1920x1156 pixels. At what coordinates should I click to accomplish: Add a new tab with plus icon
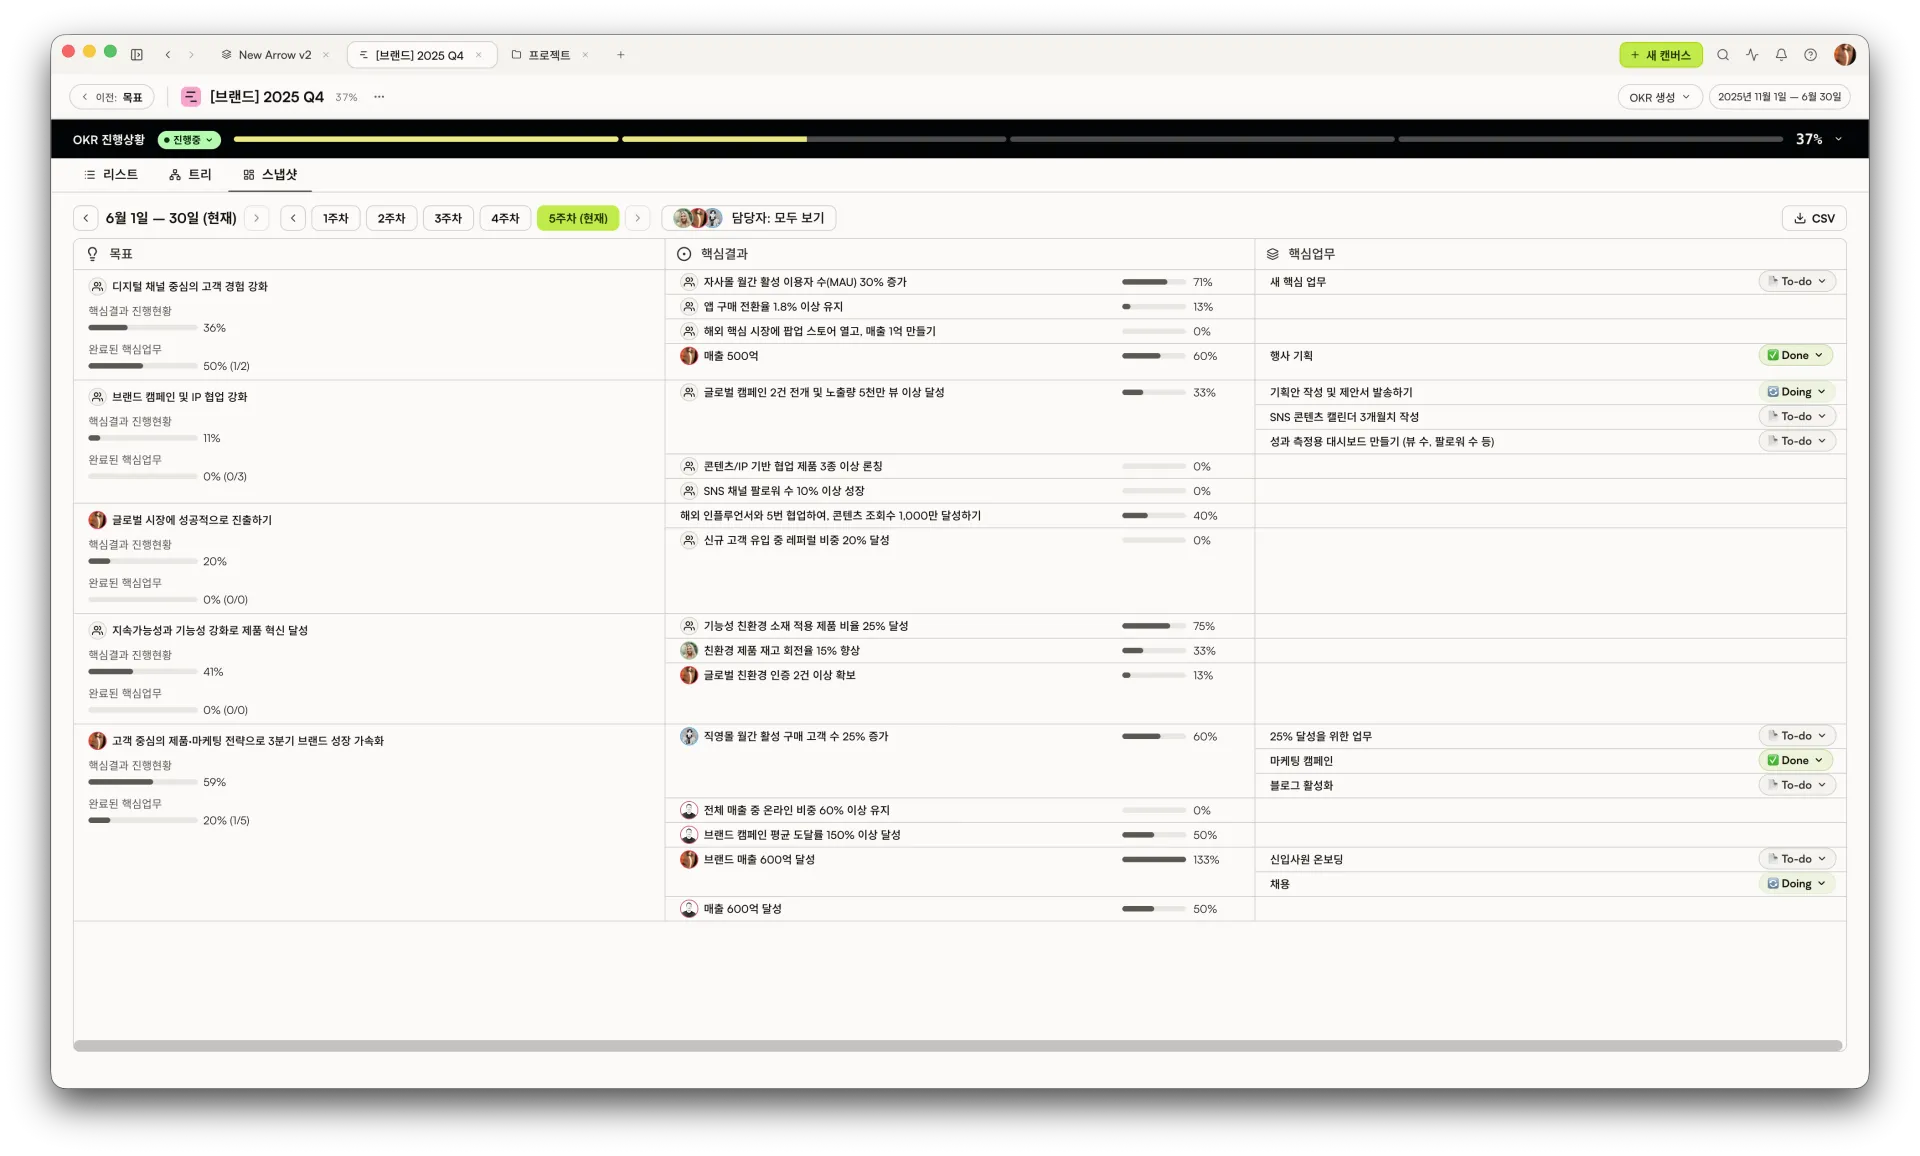click(x=620, y=55)
